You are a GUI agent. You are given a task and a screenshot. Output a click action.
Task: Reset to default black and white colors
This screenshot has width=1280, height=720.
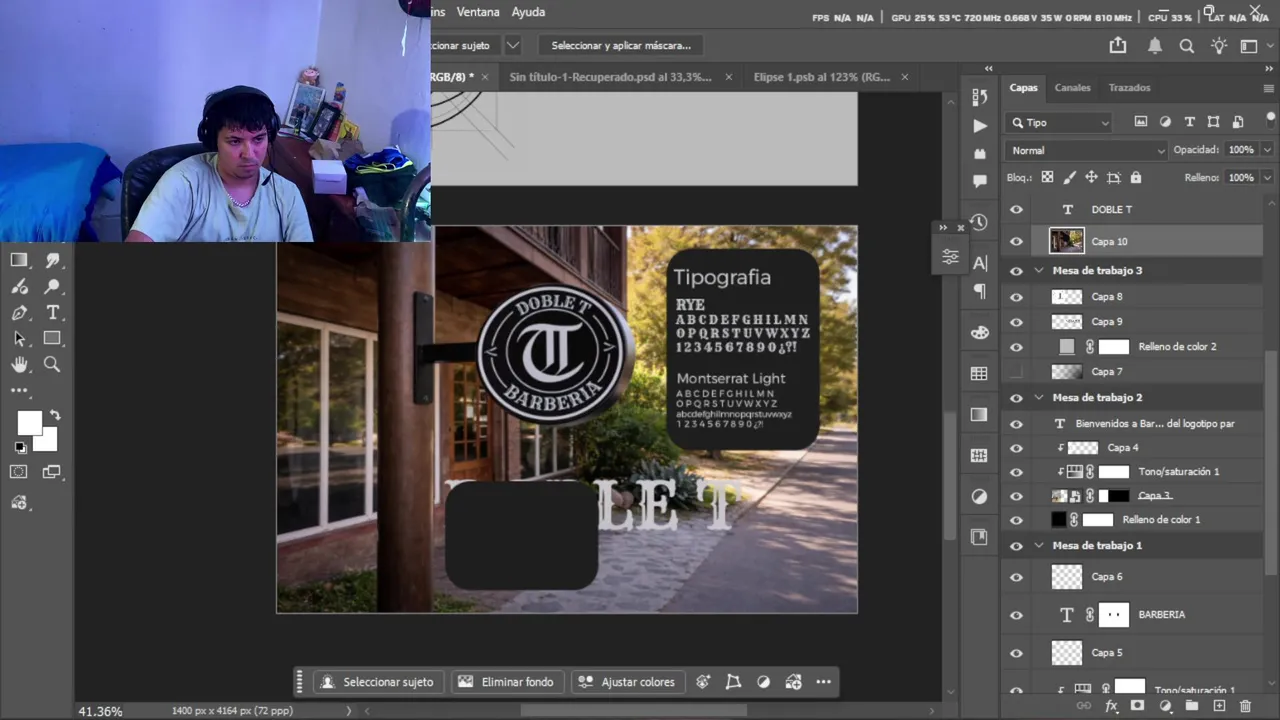click(x=19, y=448)
